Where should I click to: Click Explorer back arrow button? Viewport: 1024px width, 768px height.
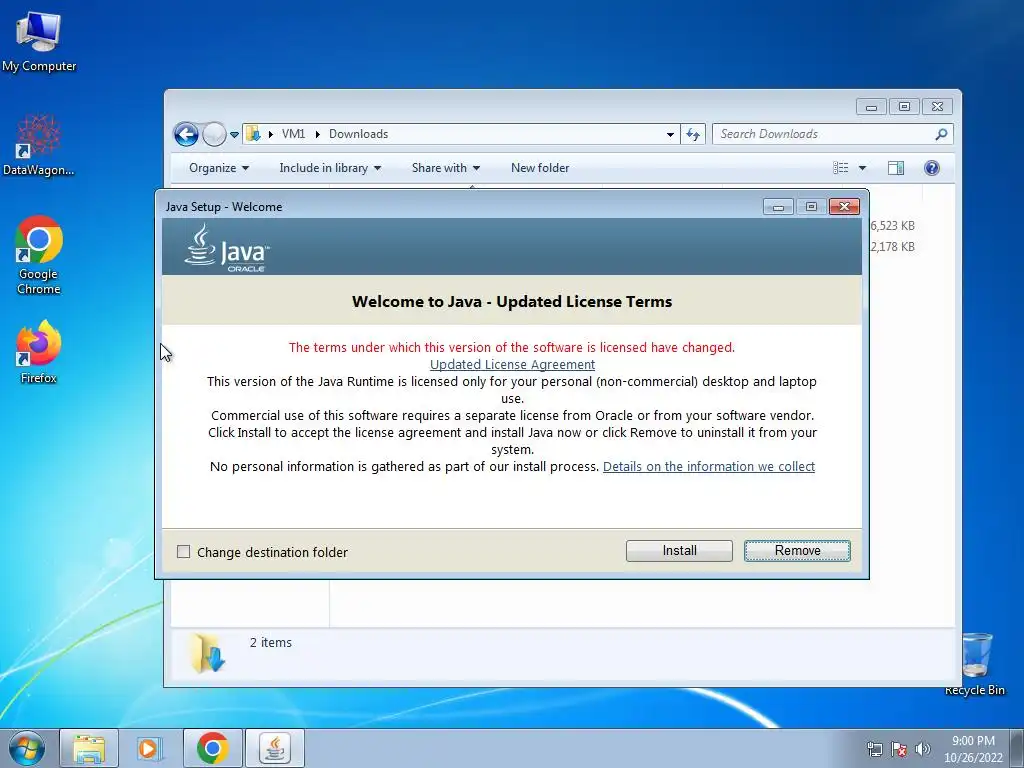coord(186,135)
